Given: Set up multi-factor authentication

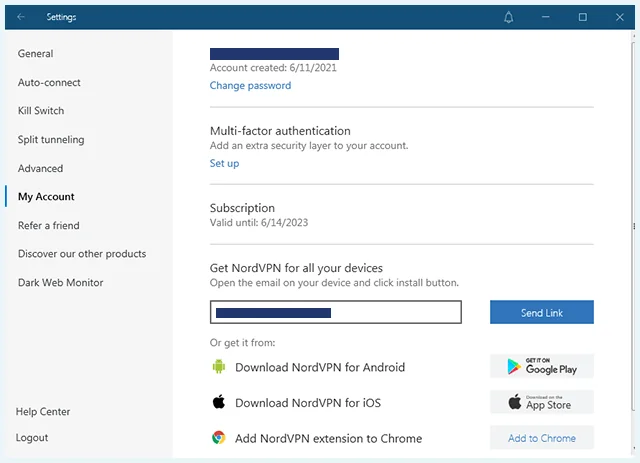Looking at the screenshot, I should [x=224, y=163].
